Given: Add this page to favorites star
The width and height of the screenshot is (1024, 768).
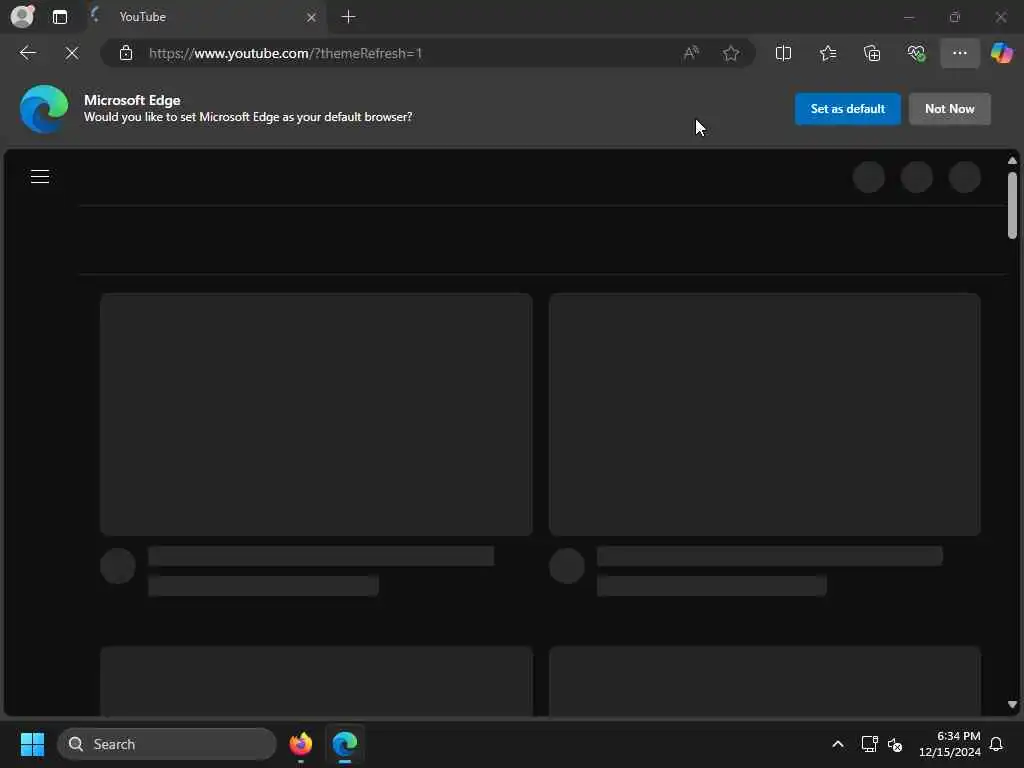Looking at the screenshot, I should point(731,53).
